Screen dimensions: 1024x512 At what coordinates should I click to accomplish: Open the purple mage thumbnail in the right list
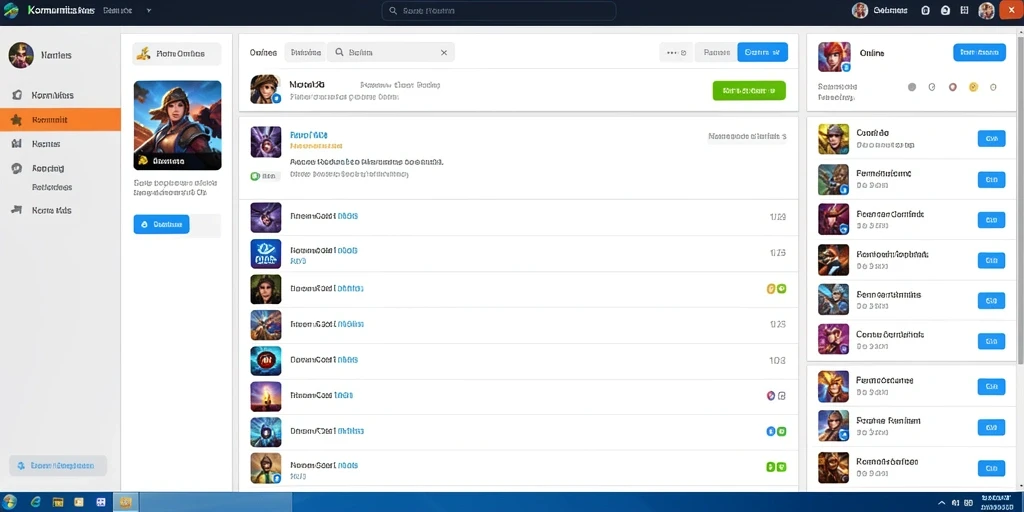pyautogui.click(x=833, y=339)
